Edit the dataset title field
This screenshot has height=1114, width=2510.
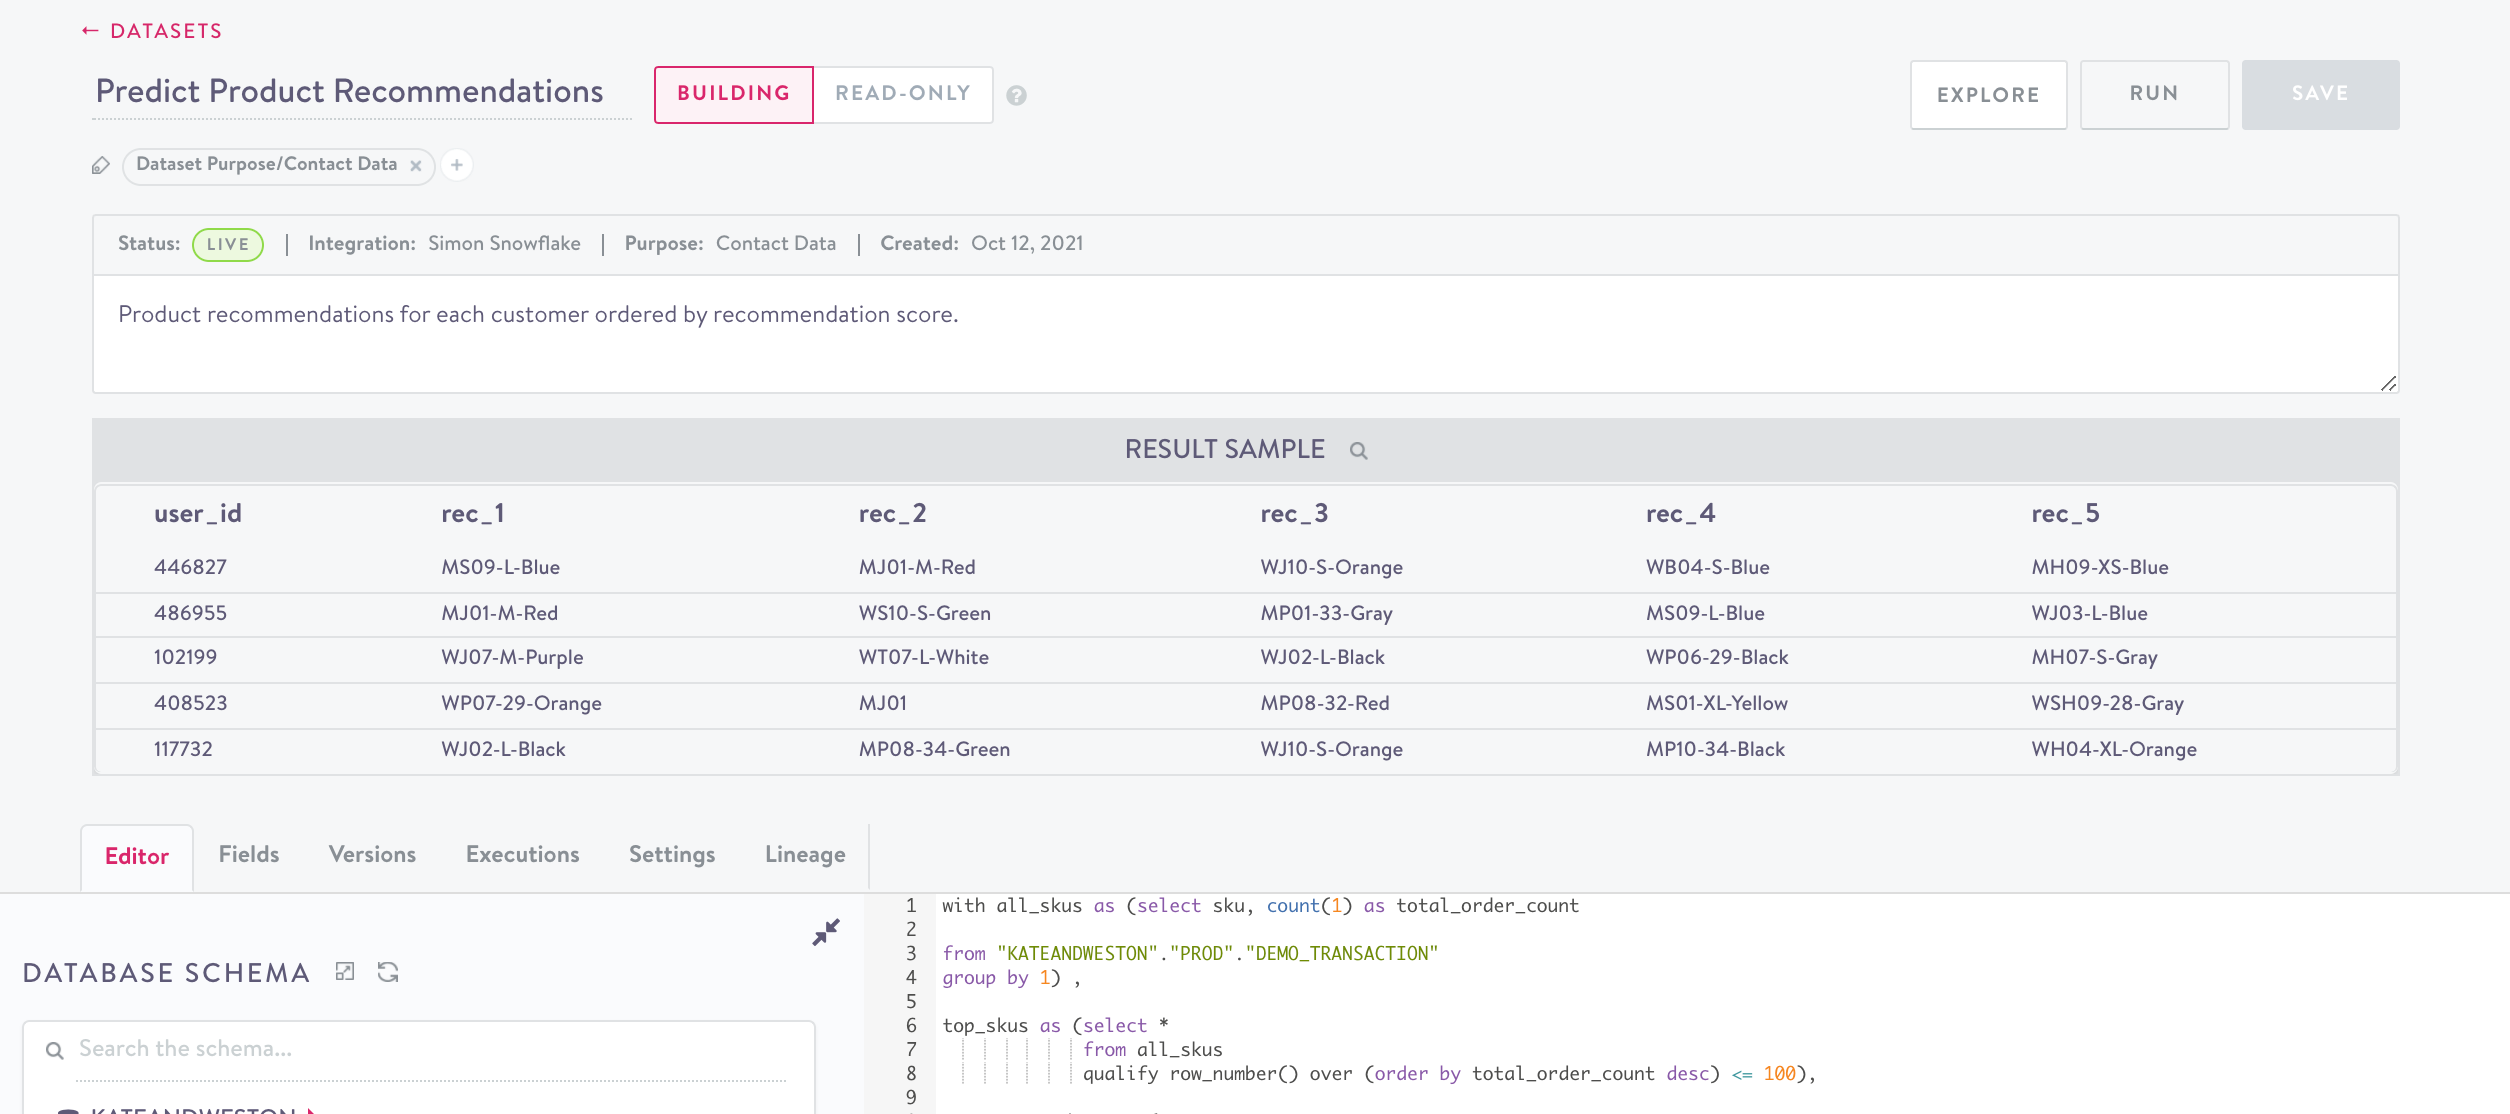pos(361,92)
